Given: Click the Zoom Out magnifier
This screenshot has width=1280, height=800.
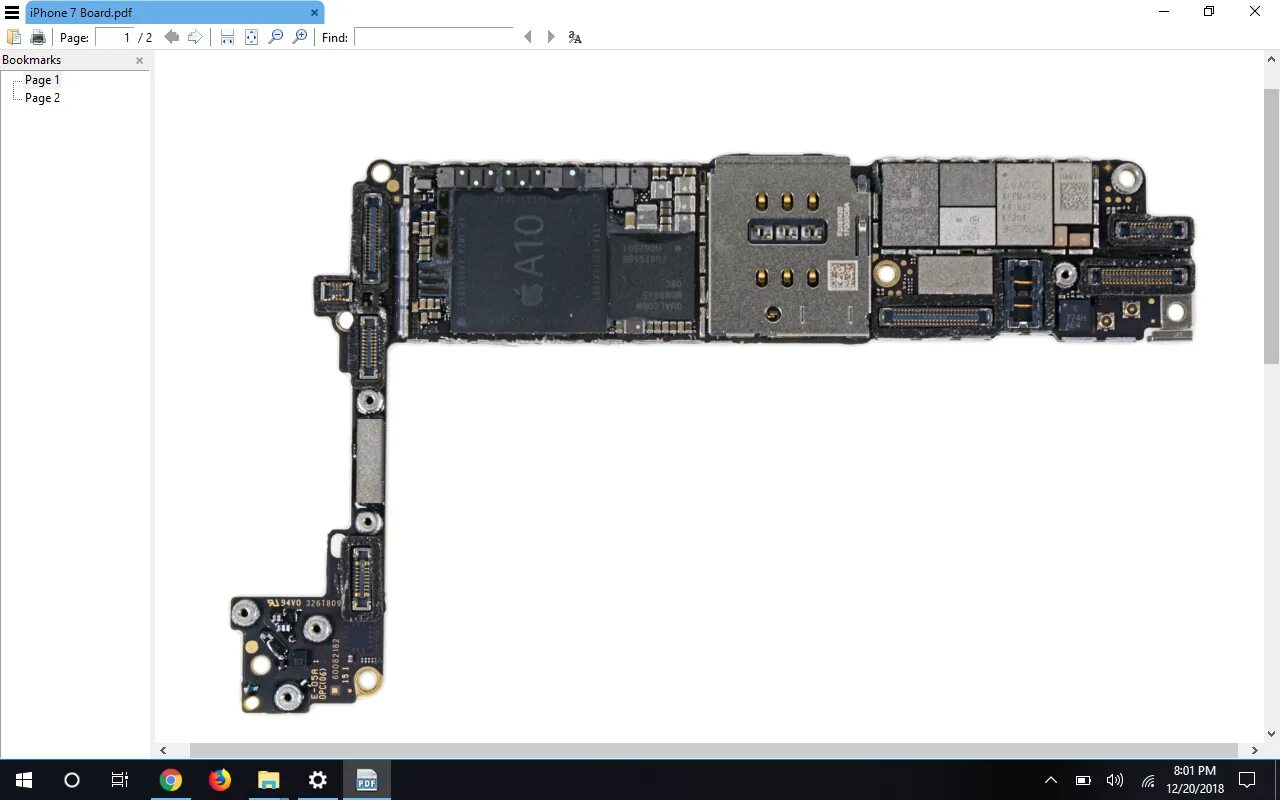Looking at the screenshot, I should (x=276, y=37).
